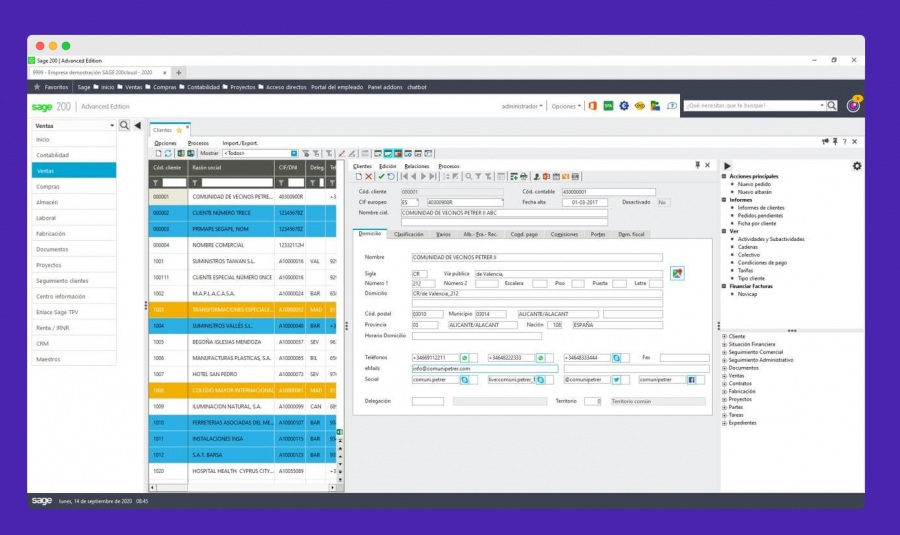Click the Office icon in the top header

pos(593,106)
